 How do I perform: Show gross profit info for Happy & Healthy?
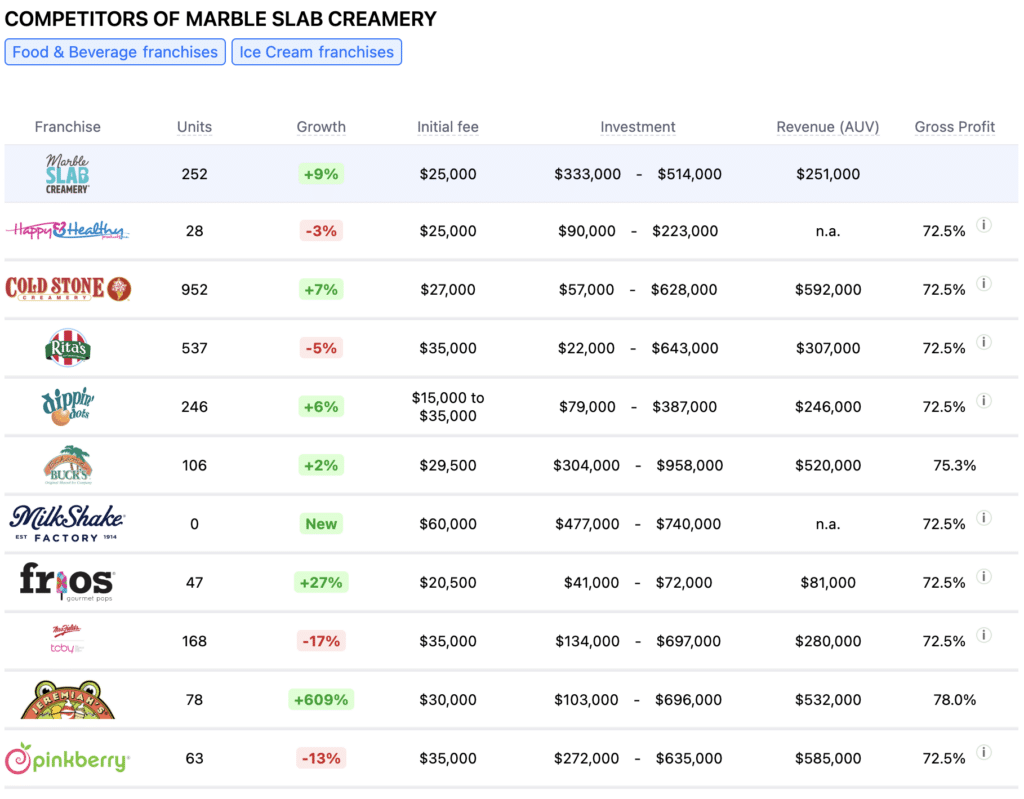[984, 225]
